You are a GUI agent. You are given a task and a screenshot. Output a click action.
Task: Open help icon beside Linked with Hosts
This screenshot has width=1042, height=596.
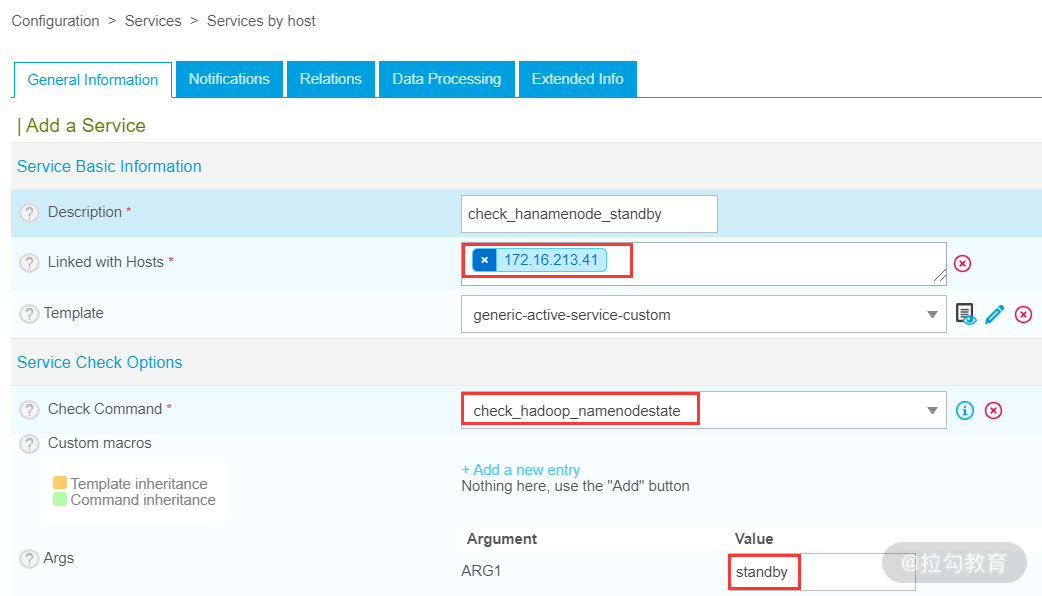click(x=29, y=262)
